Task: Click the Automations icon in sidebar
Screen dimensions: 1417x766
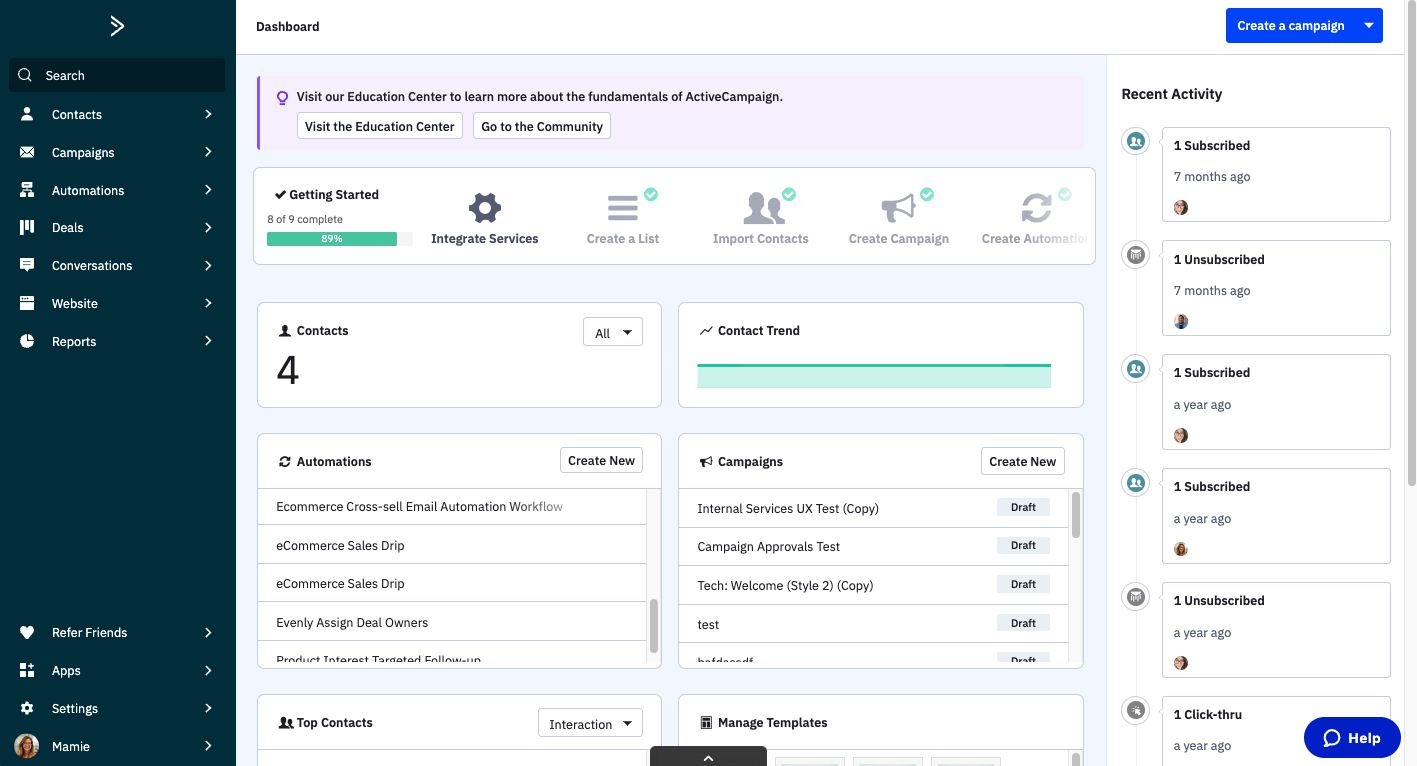Action: (x=27, y=190)
